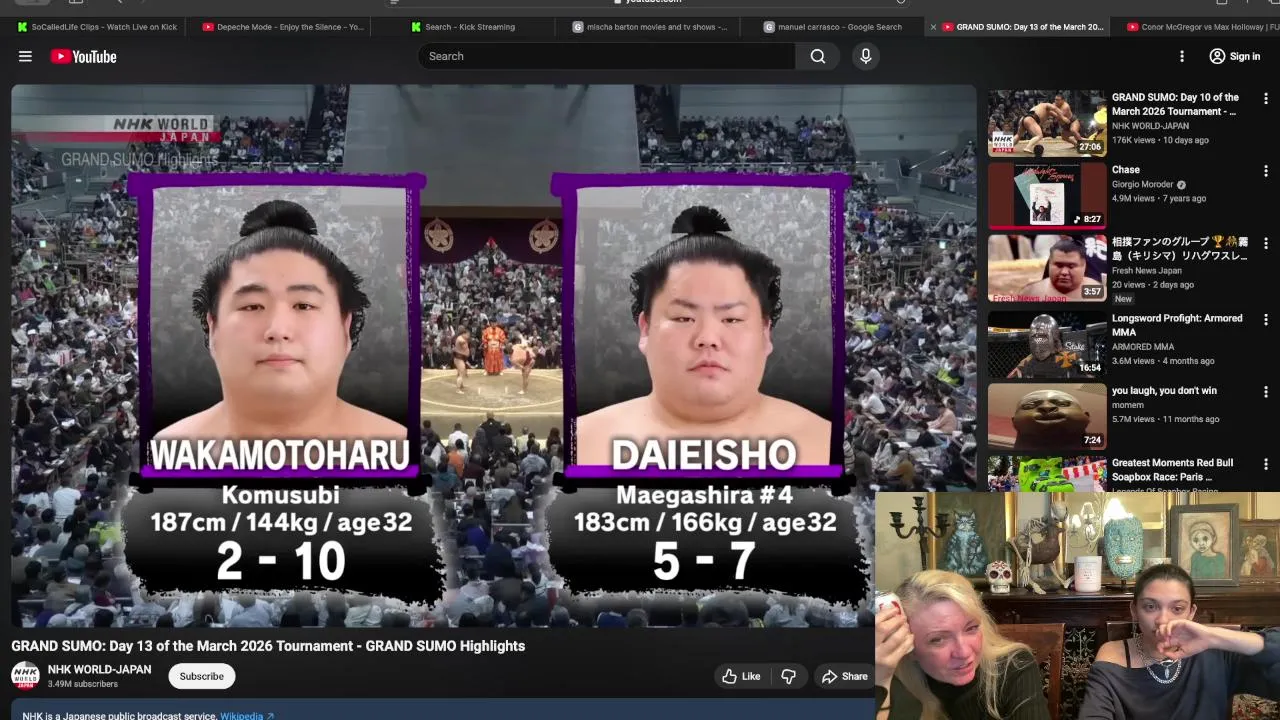Image resolution: width=1280 pixels, height=720 pixels.
Task: Open 'you laugh, you don't win' thumbnail
Action: (x=1047, y=416)
